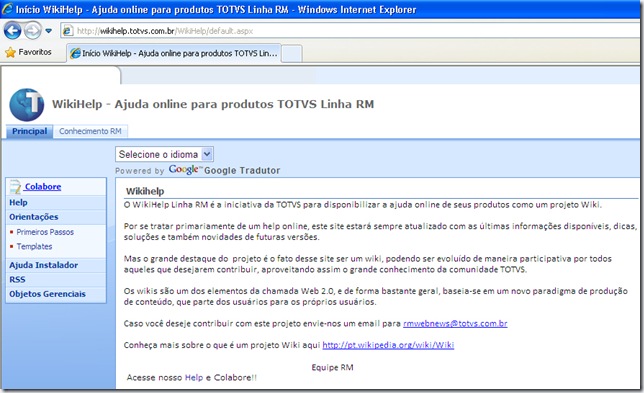644x393 pixels.
Task: Select the Início WikiHelp browser tab
Action: [174, 53]
